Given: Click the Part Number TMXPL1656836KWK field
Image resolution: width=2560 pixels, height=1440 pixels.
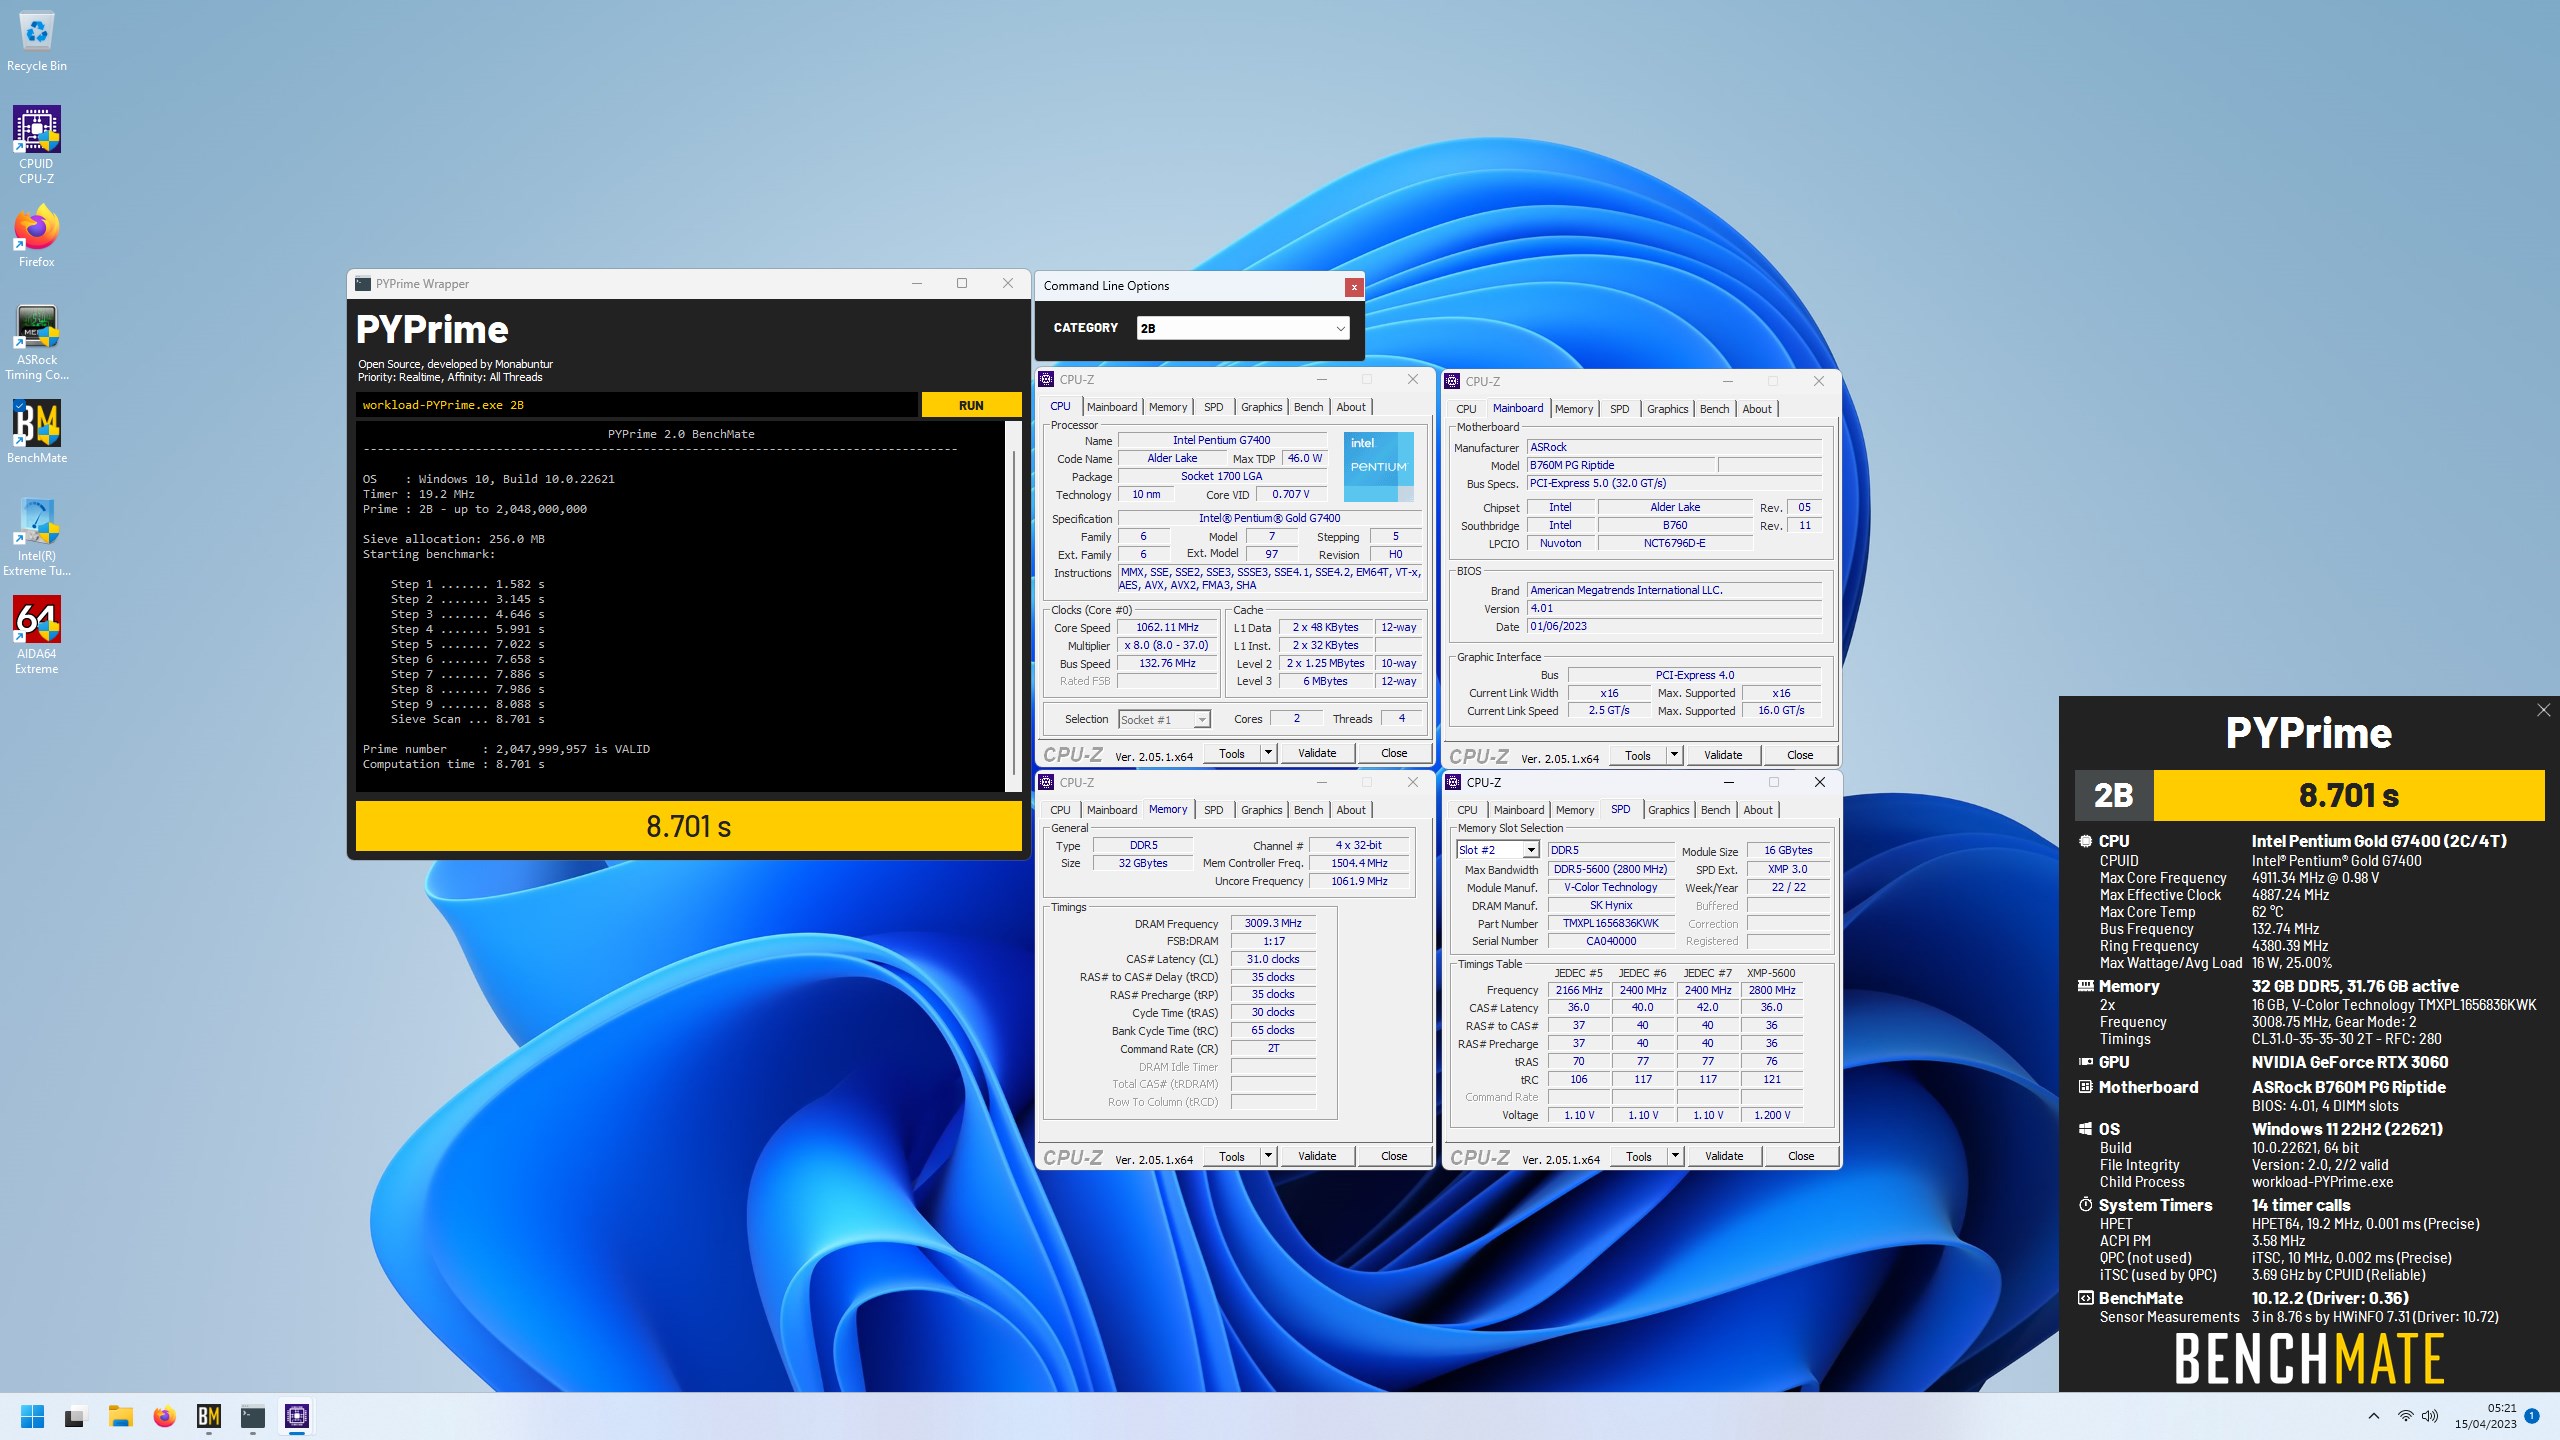Looking at the screenshot, I should click(1611, 924).
